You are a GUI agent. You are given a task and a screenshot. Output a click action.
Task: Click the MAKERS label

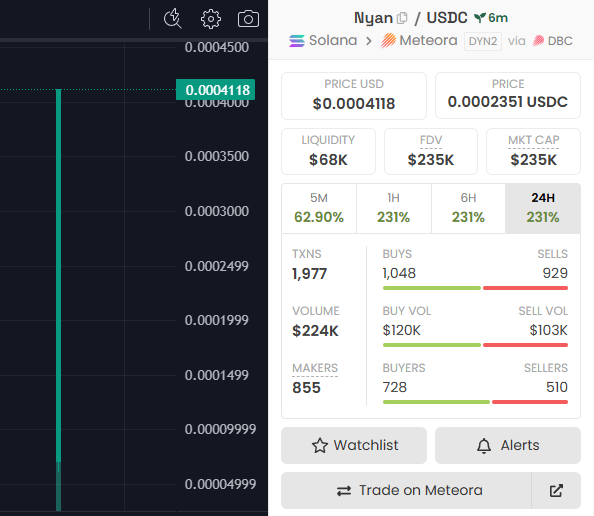coord(315,368)
